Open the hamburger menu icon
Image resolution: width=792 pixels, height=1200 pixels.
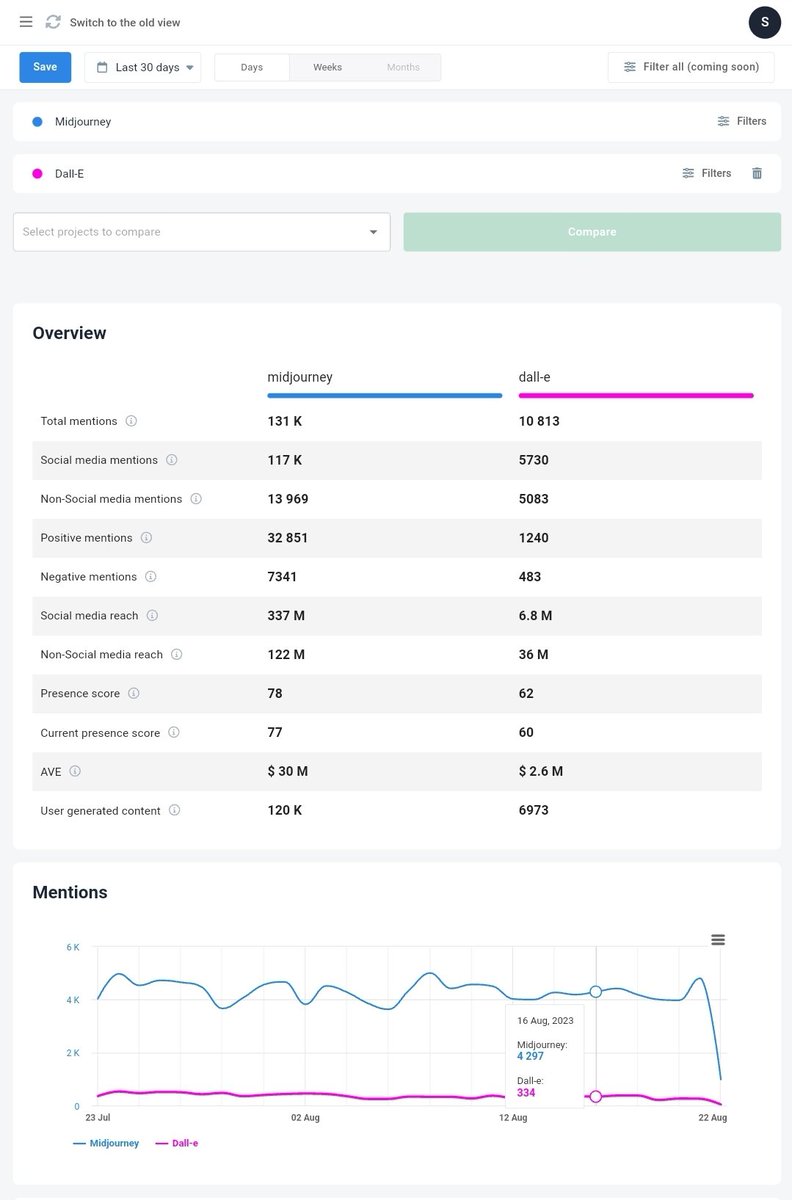tap(26, 22)
